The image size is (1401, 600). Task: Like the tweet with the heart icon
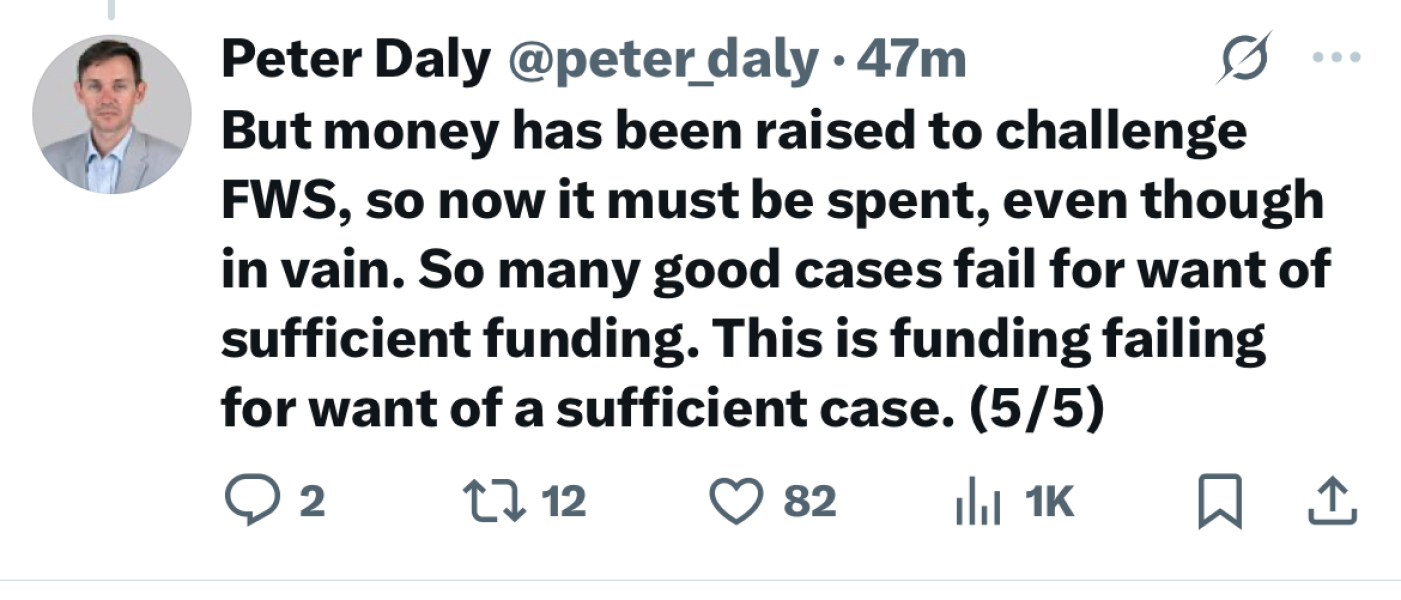(x=736, y=501)
